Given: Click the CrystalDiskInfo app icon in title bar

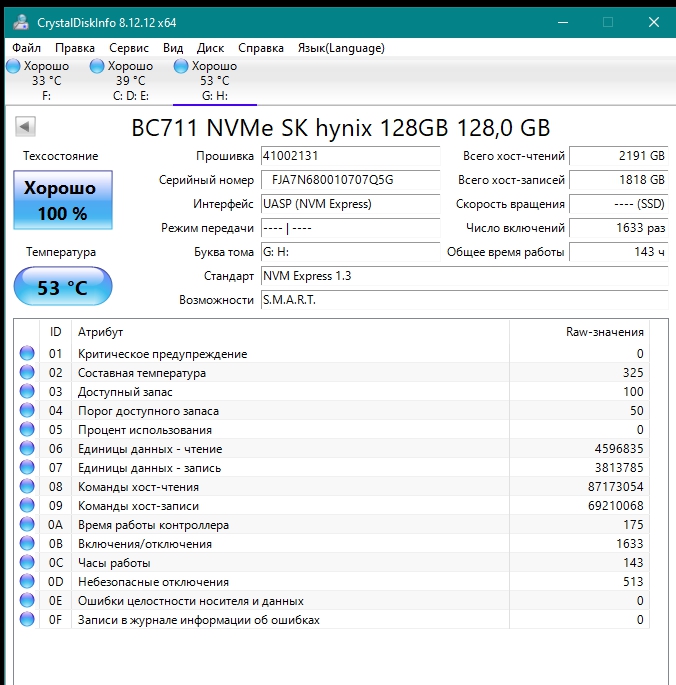Looking at the screenshot, I should pyautogui.click(x=21, y=22).
